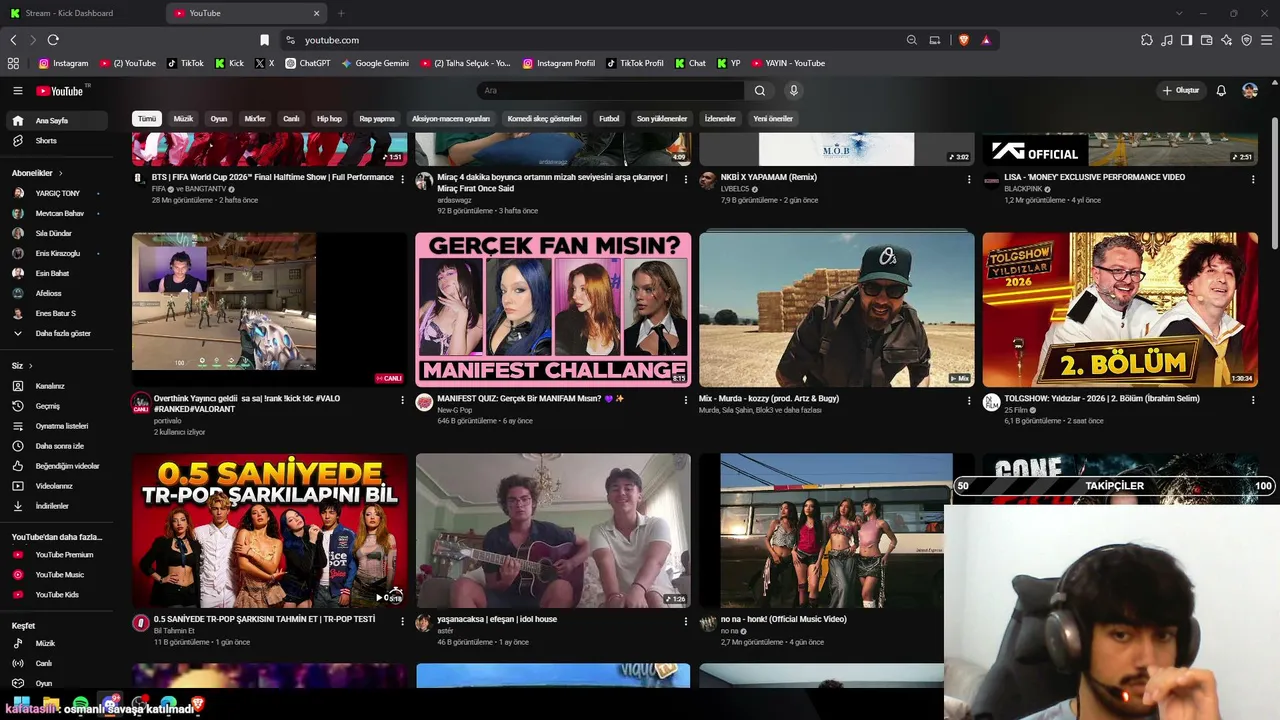This screenshot has width=1280, height=720.
Task: Open the YouTube hamburger guide menu
Action: pos(17,91)
